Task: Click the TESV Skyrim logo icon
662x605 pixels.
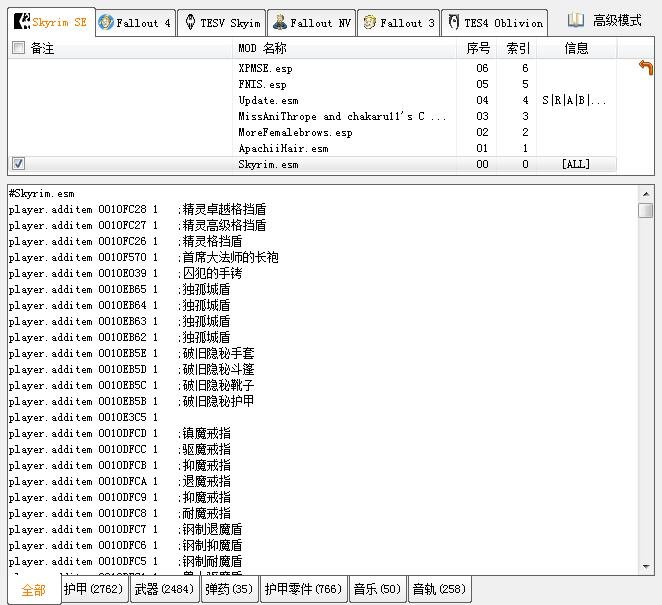Action: click(x=190, y=22)
